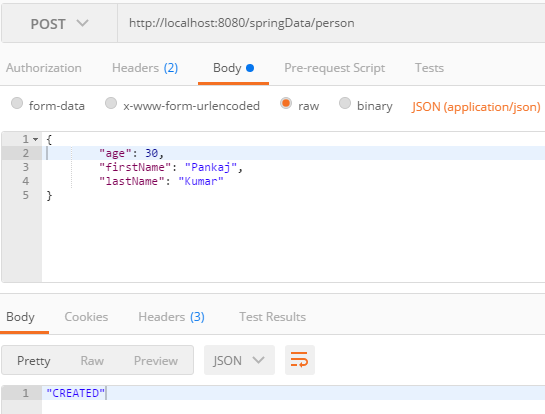Select the x-www-form-urlencoded radio option
The image size is (545, 414).
111,103
